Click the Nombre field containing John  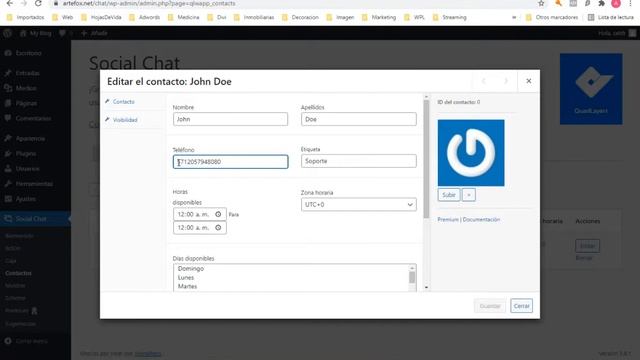coord(230,119)
